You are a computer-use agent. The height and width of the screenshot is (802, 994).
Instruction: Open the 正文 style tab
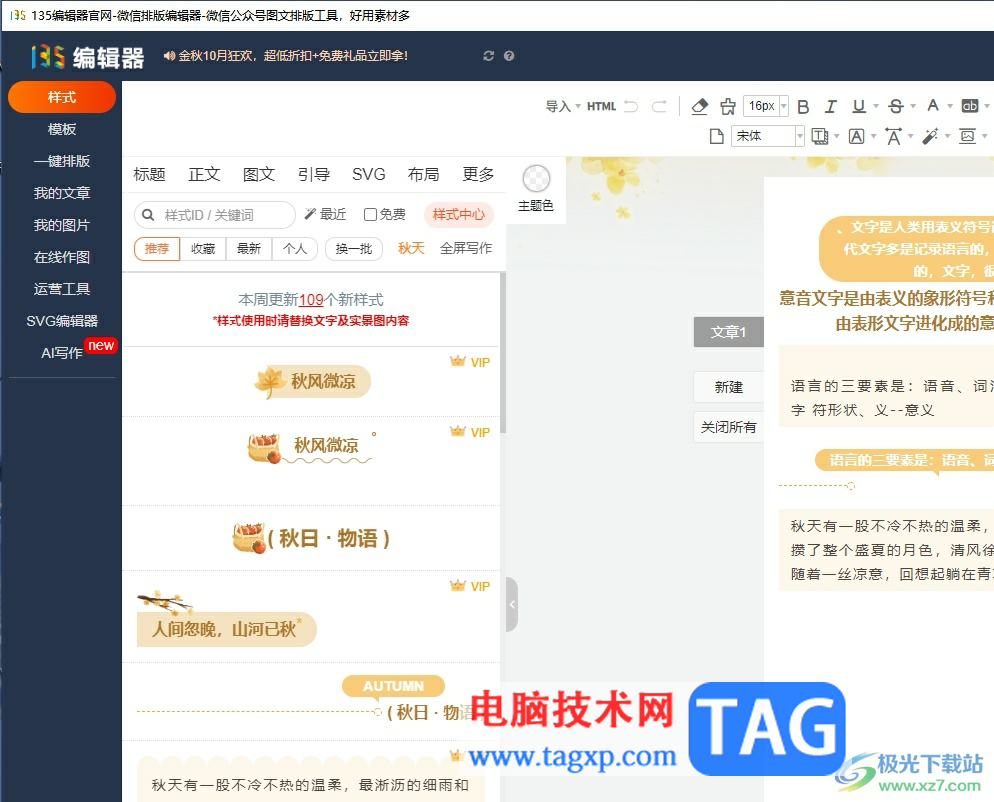204,174
